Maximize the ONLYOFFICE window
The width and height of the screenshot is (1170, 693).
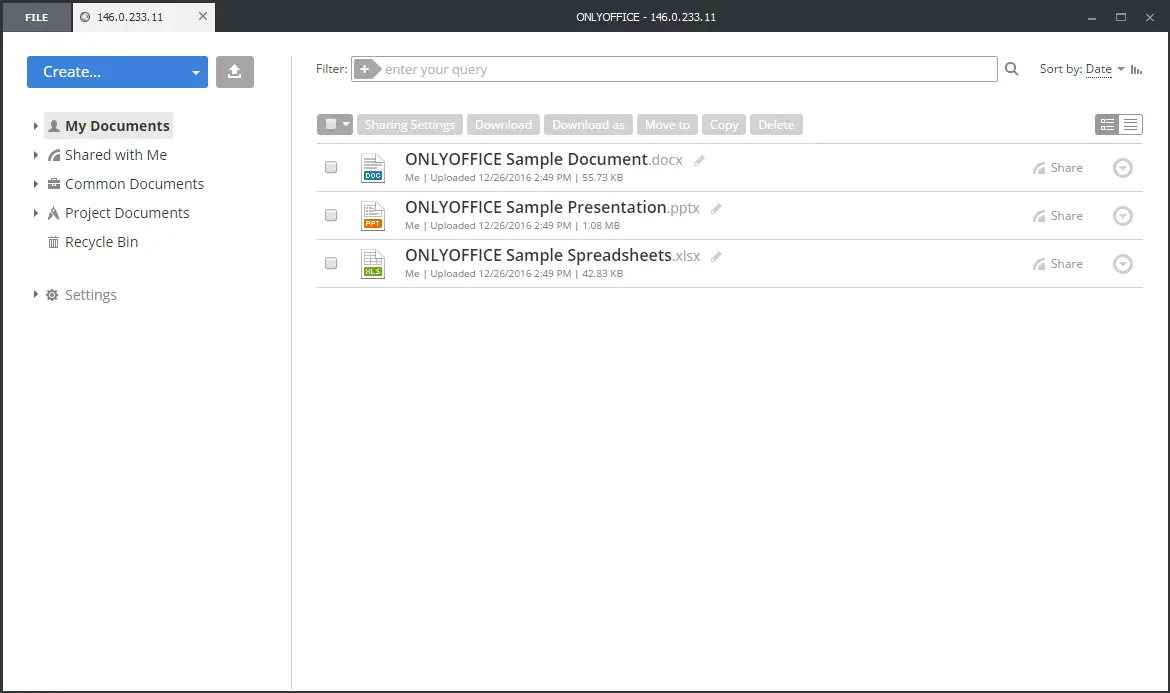(x=1120, y=16)
